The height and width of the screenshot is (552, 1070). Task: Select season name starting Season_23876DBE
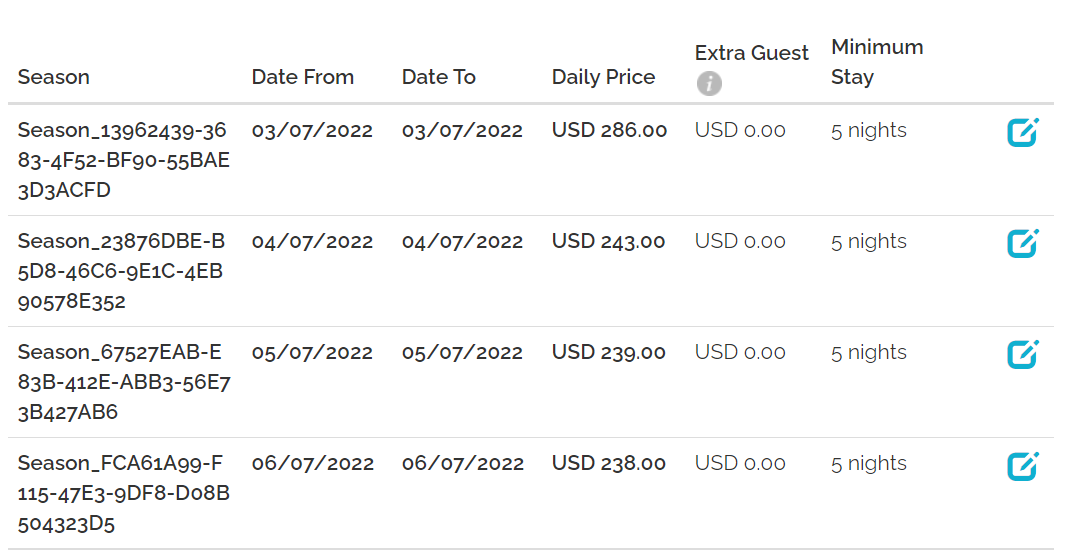pyautogui.click(x=121, y=271)
